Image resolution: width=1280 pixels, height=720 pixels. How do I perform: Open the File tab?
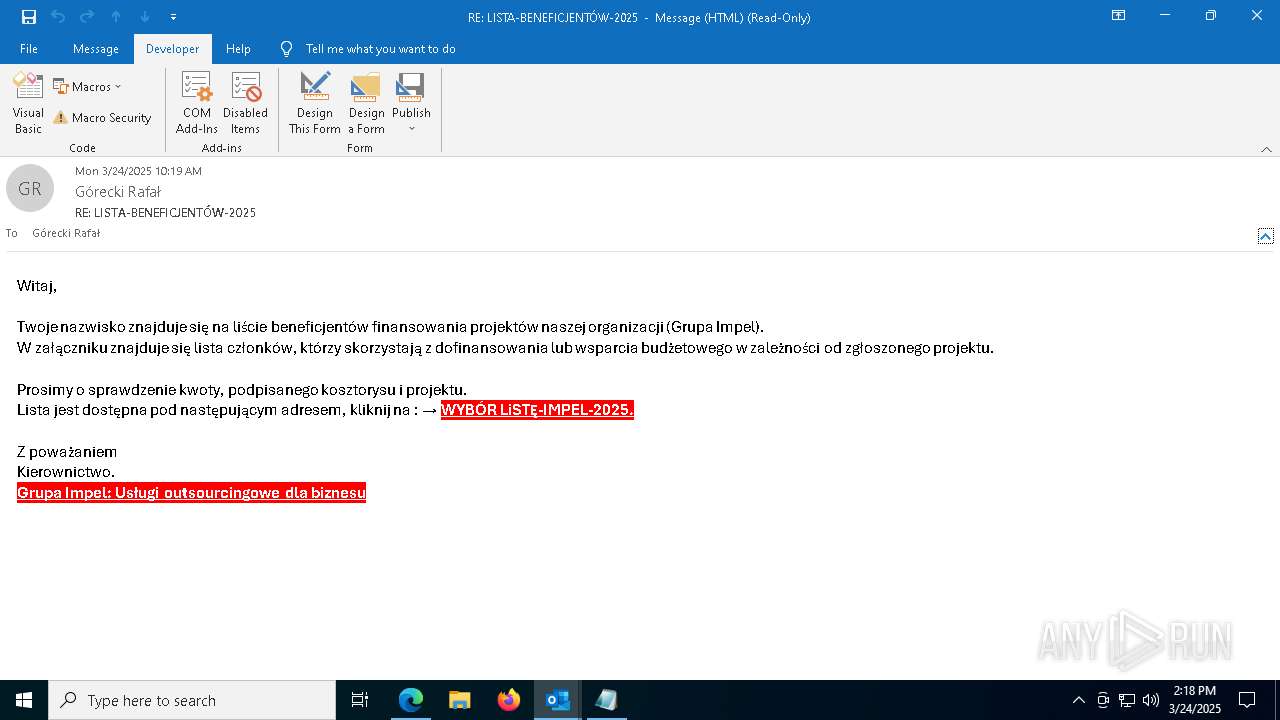click(x=29, y=49)
